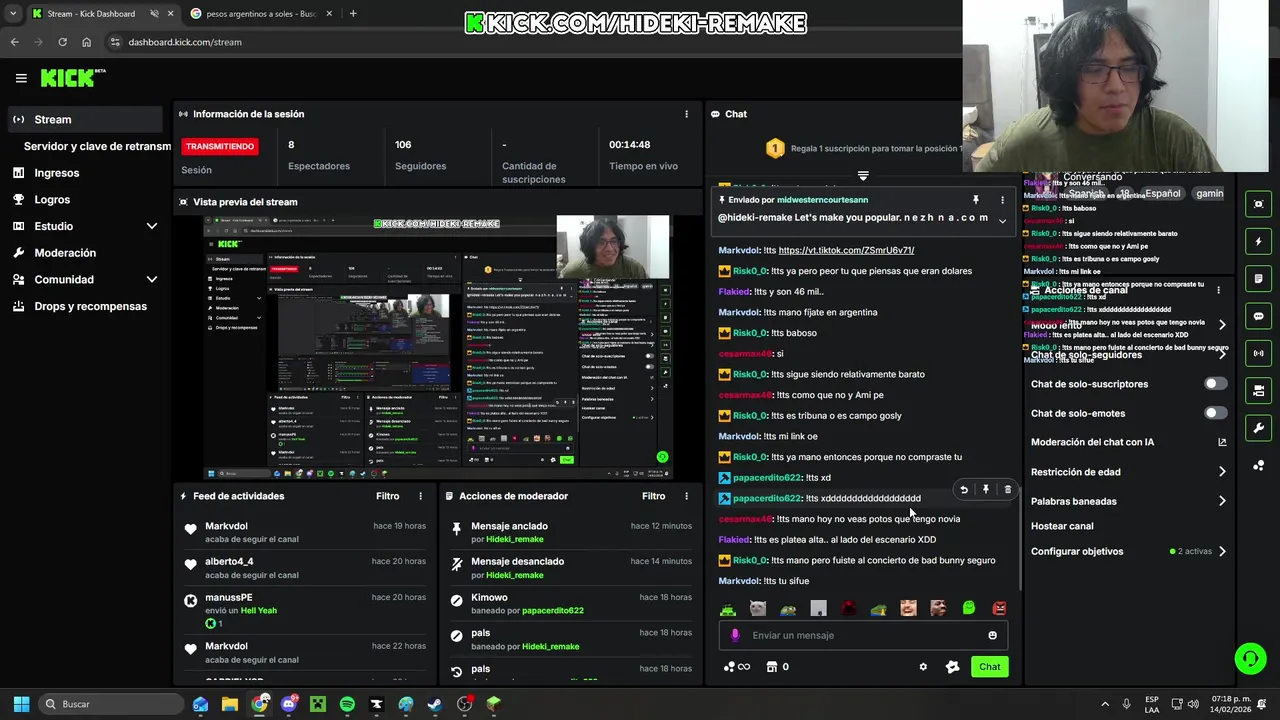Click the screen capture icon in right rail
The height and width of the screenshot is (720, 1280).
pos(1258,204)
